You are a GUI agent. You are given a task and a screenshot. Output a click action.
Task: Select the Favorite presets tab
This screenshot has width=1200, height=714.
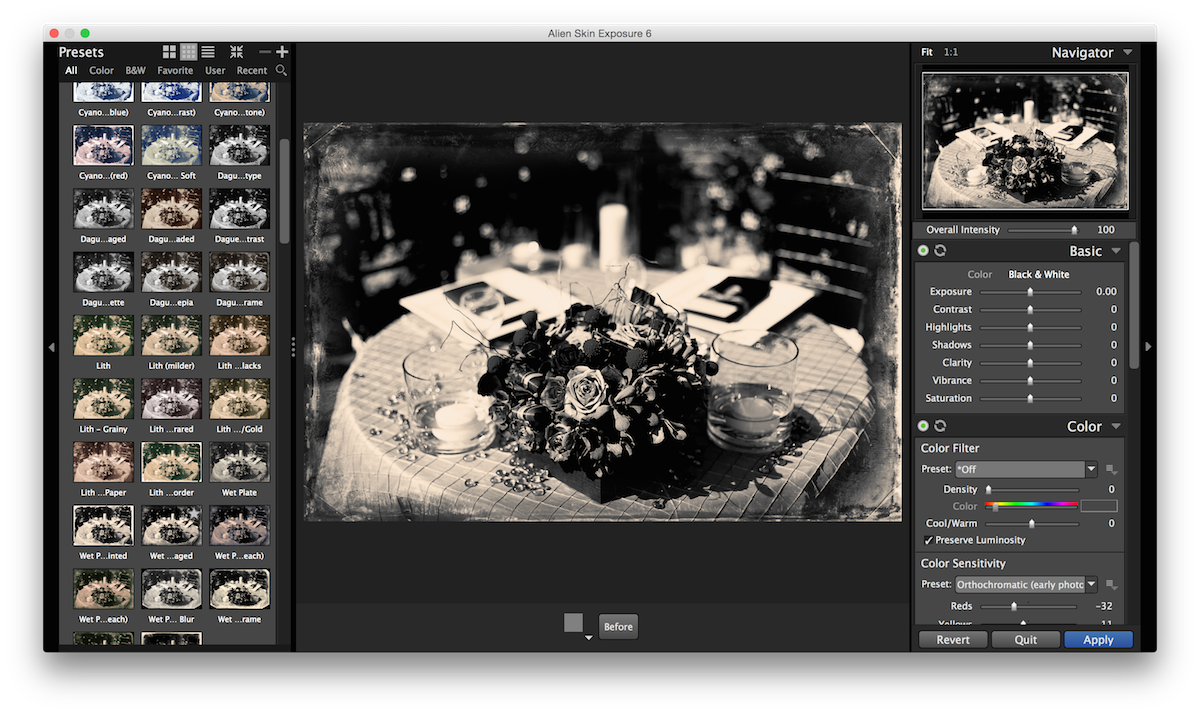point(175,71)
